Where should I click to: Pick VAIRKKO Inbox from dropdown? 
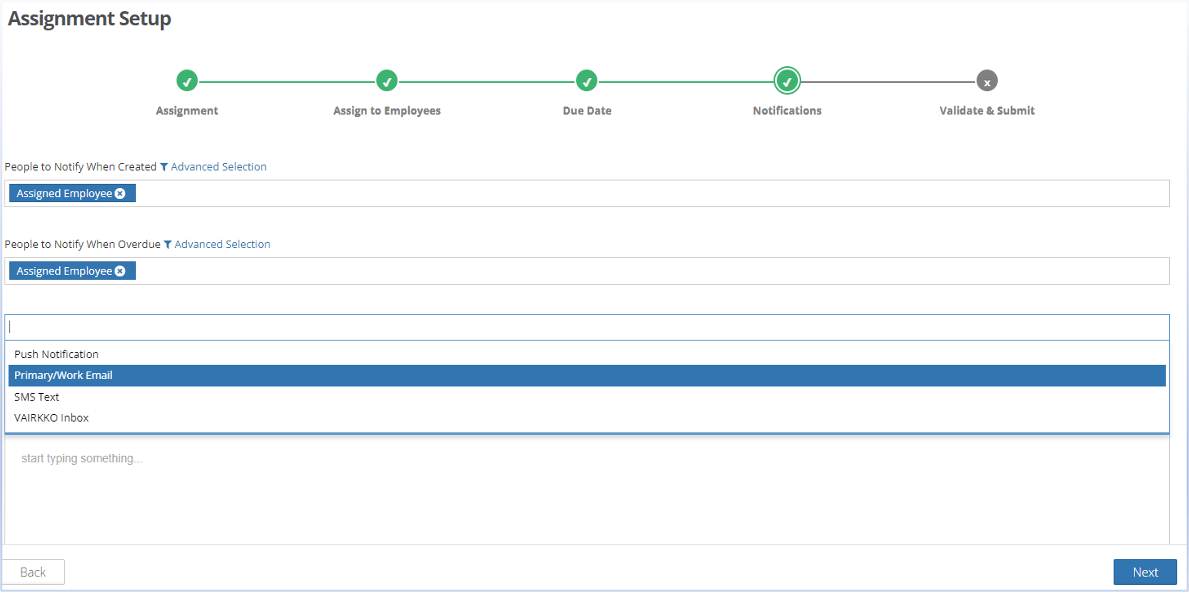point(587,418)
